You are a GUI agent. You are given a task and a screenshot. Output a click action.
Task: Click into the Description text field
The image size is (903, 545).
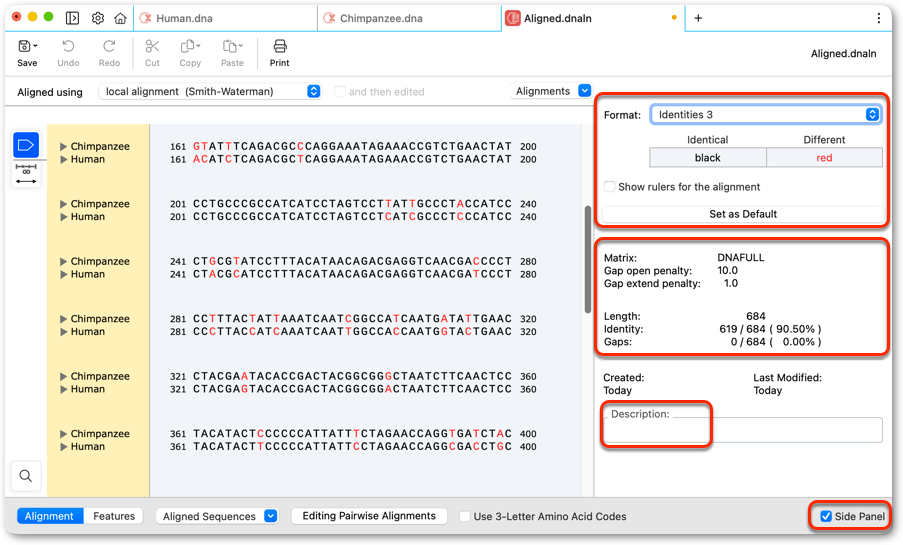point(743,430)
